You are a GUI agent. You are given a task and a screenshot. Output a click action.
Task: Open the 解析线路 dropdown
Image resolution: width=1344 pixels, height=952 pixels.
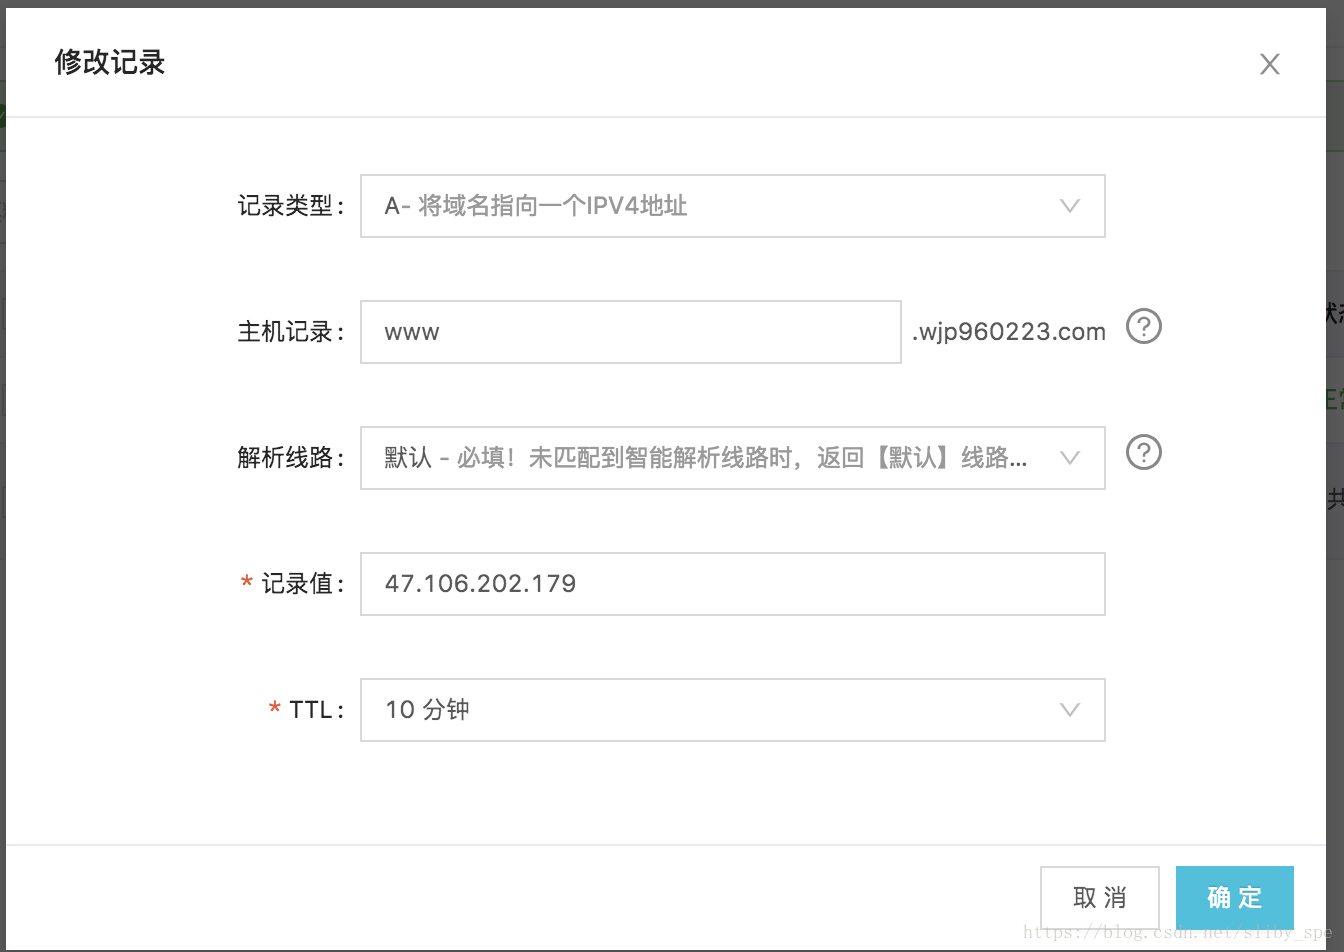pyautogui.click(x=732, y=458)
